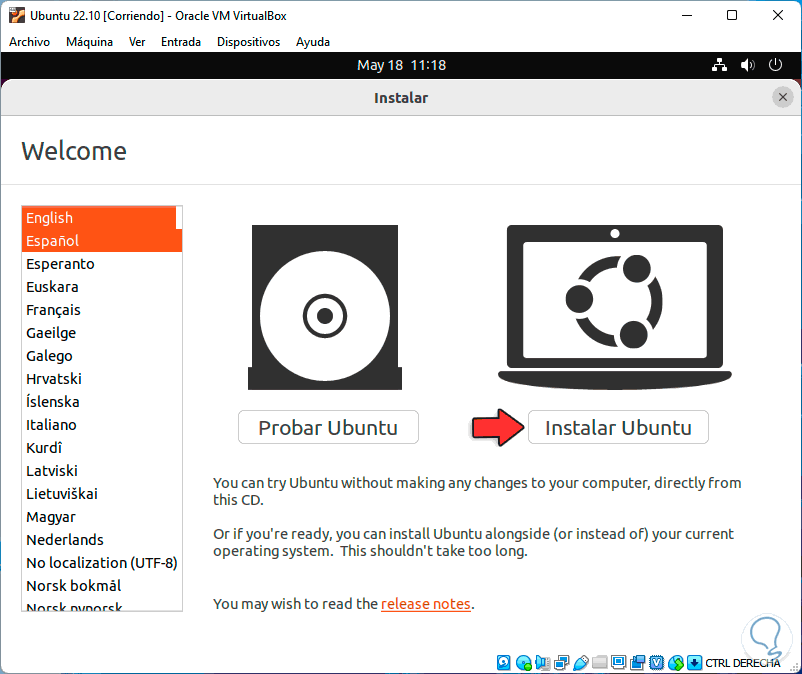Image resolution: width=802 pixels, height=674 pixels.
Task: Open the Dispositivos menu
Action: click(x=248, y=42)
